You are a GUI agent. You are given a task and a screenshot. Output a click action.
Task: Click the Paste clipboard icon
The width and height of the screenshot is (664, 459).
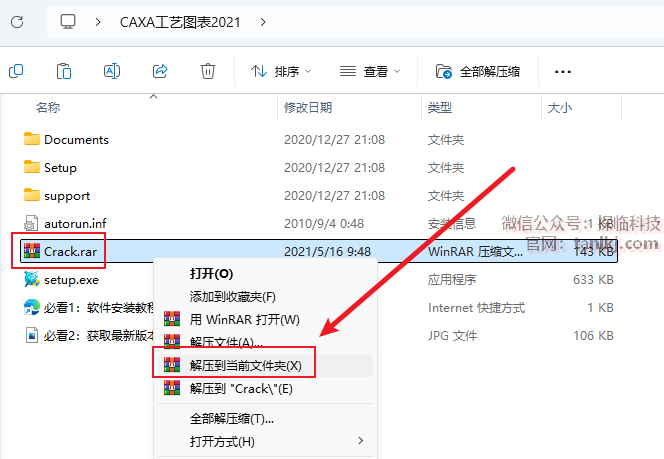pyautogui.click(x=64, y=71)
